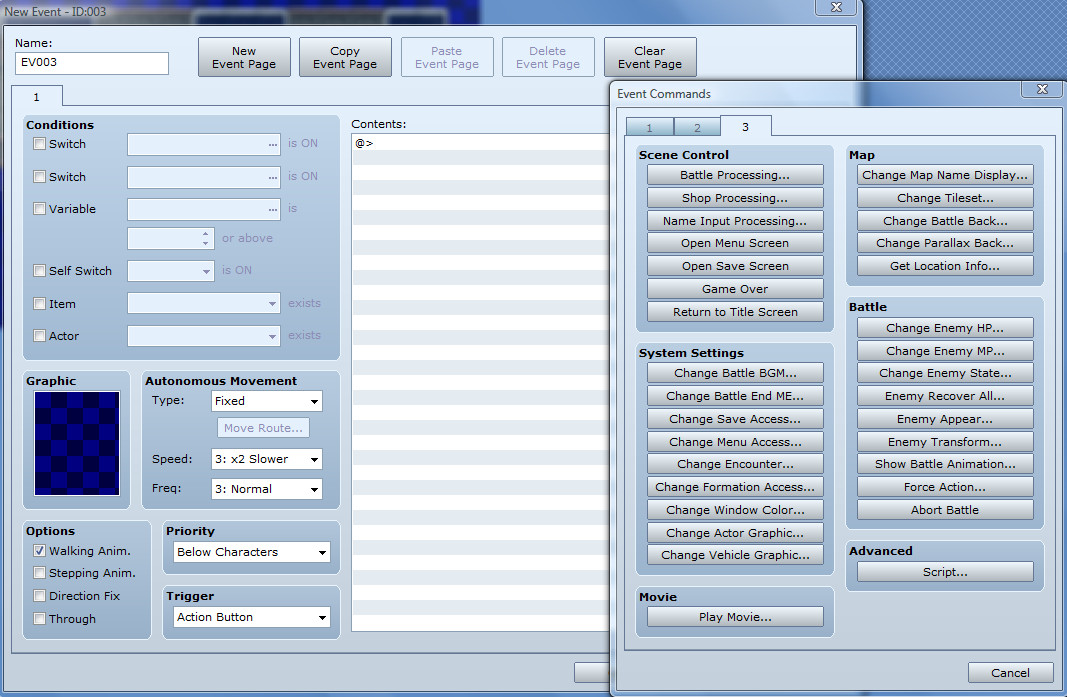Open Get Location Info command
This screenshot has height=697, width=1067.
coord(945,266)
